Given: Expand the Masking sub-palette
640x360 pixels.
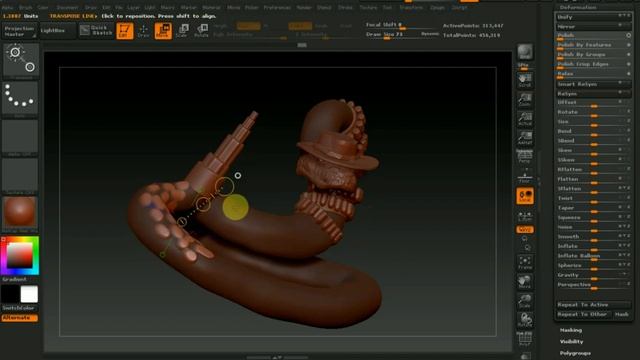Looking at the screenshot, I should pyautogui.click(x=571, y=330).
